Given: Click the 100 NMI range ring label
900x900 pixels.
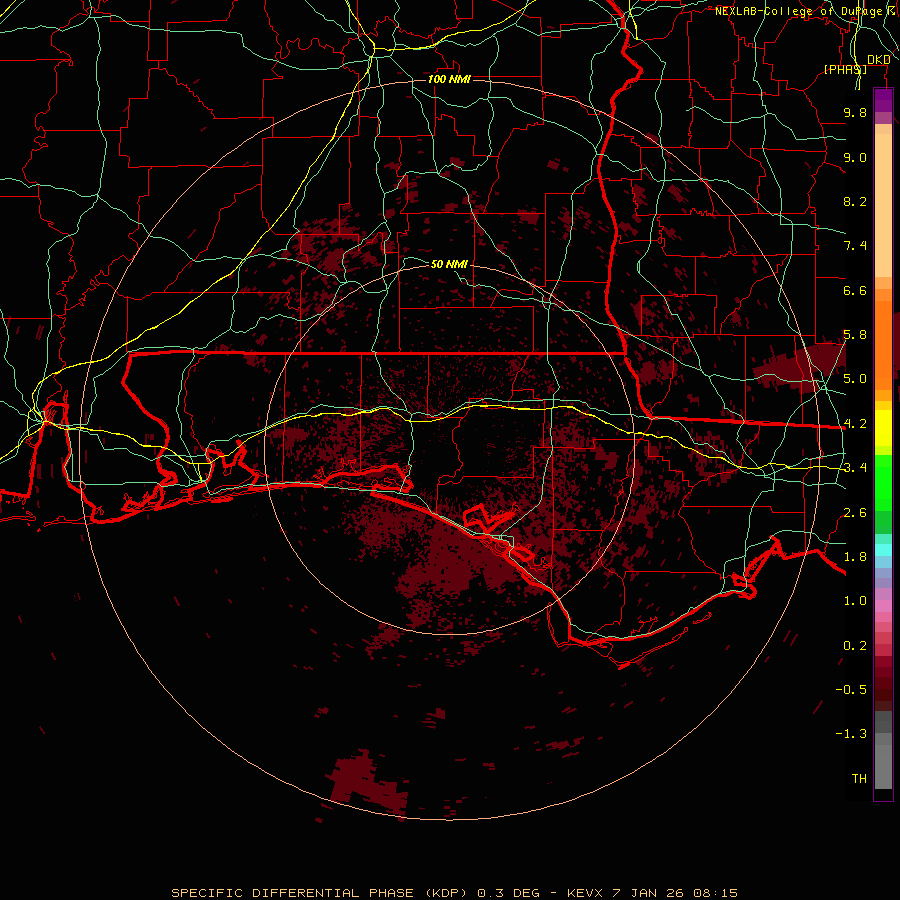Looking at the screenshot, I should point(449,79).
